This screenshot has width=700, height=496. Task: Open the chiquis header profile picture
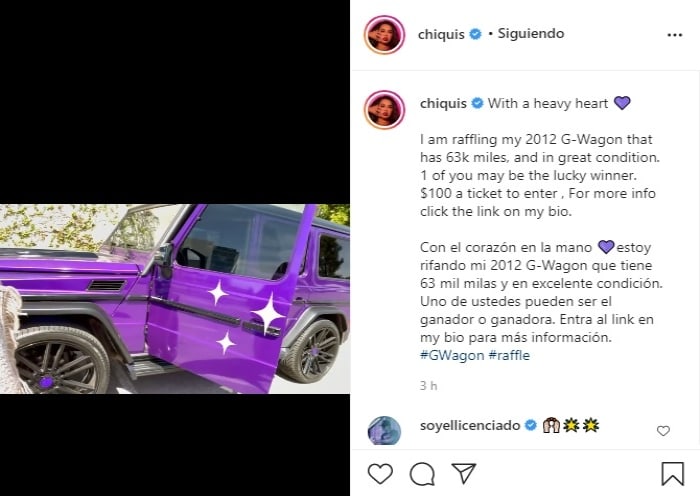[384, 35]
